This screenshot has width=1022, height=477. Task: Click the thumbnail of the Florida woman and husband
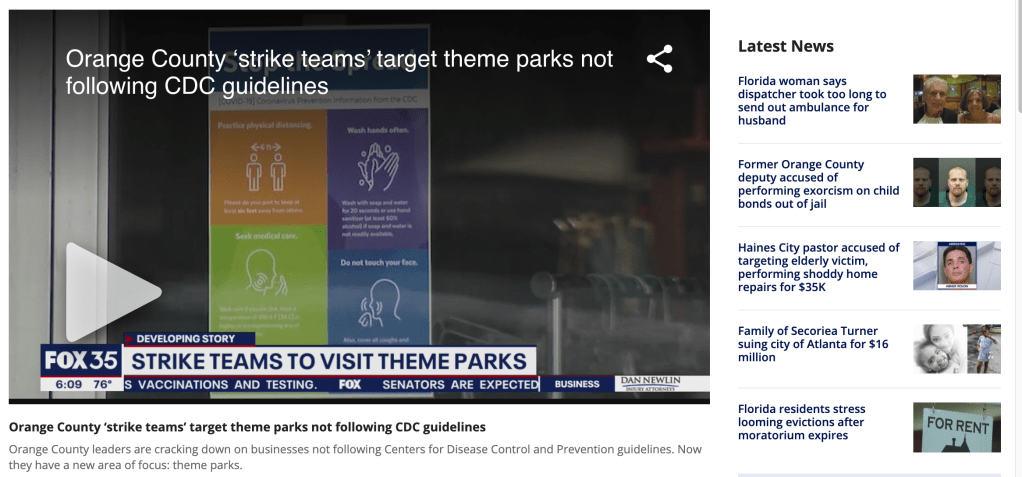coord(956,99)
